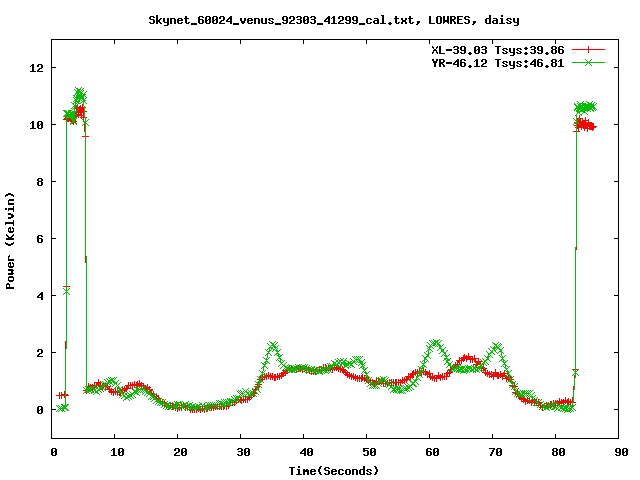Click the x-axis tick label 50
The image size is (640, 480).
[369, 452]
